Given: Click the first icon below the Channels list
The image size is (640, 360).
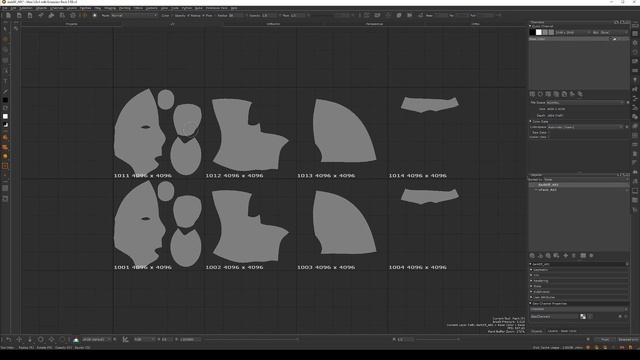Looking at the screenshot, I should [532, 94].
